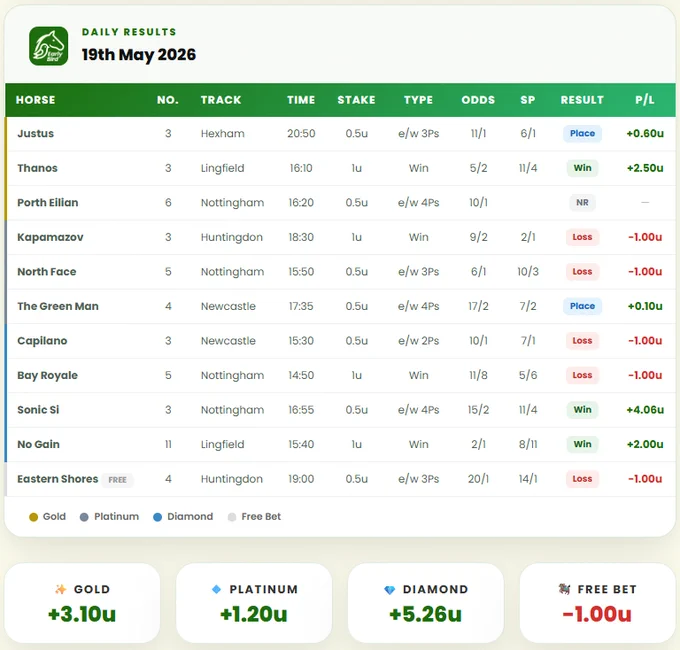Click the number 11 for No Gain
Image resolution: width=680 pixels, height=650 pixels.
tap(168, 444)
